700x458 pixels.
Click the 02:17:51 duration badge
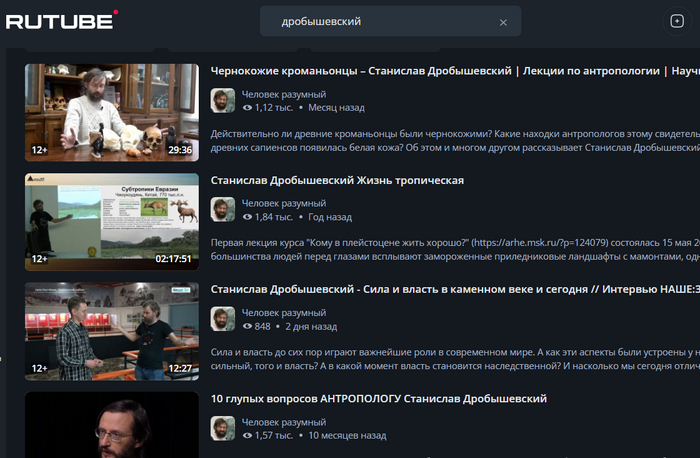(173, 259)
